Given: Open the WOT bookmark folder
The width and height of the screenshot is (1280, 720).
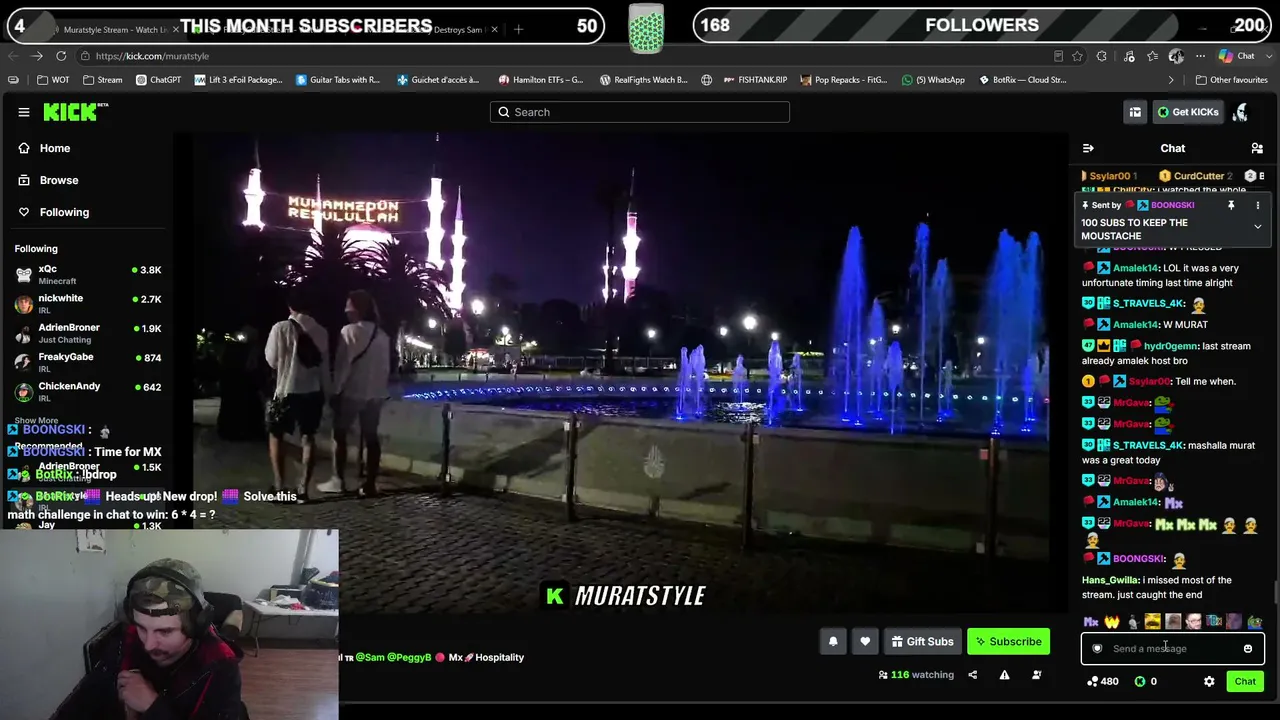Looking at the screenshot, I should coord(54,80).
